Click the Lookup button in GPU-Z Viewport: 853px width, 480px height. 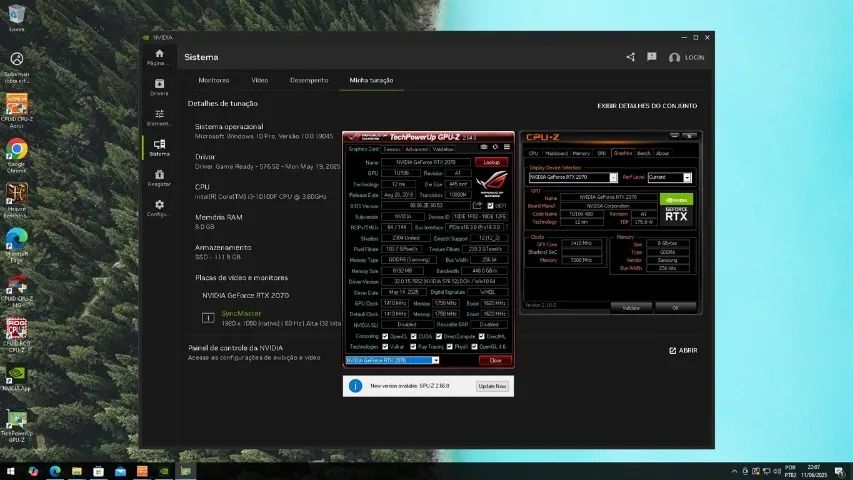coord(490,161)
